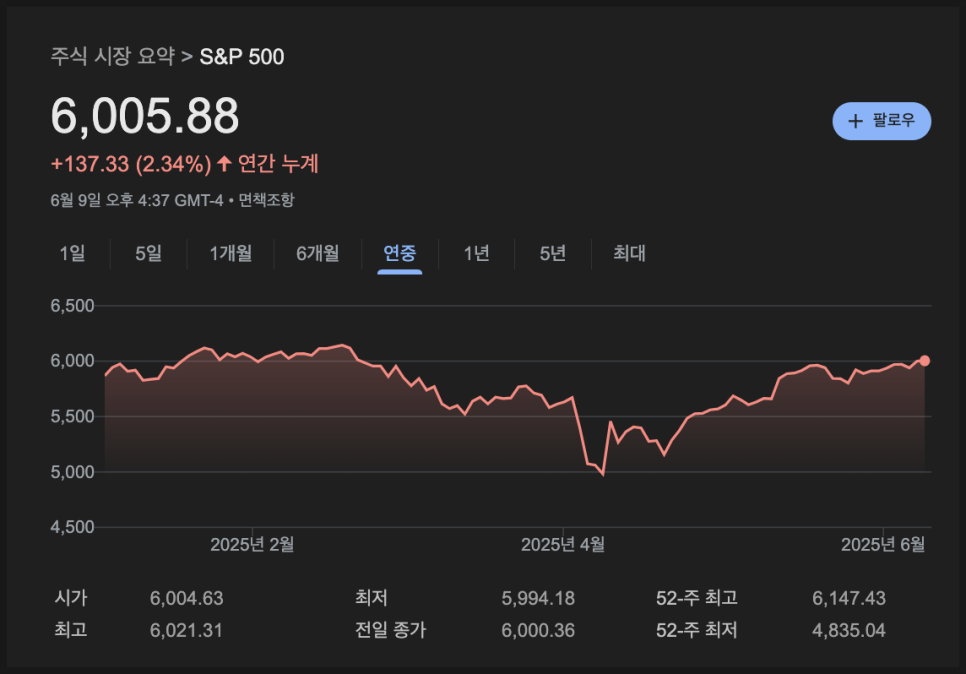Click the 최고 value 6,021.31
This screenshot has height=674, width=966.
[x=186, y=630]
